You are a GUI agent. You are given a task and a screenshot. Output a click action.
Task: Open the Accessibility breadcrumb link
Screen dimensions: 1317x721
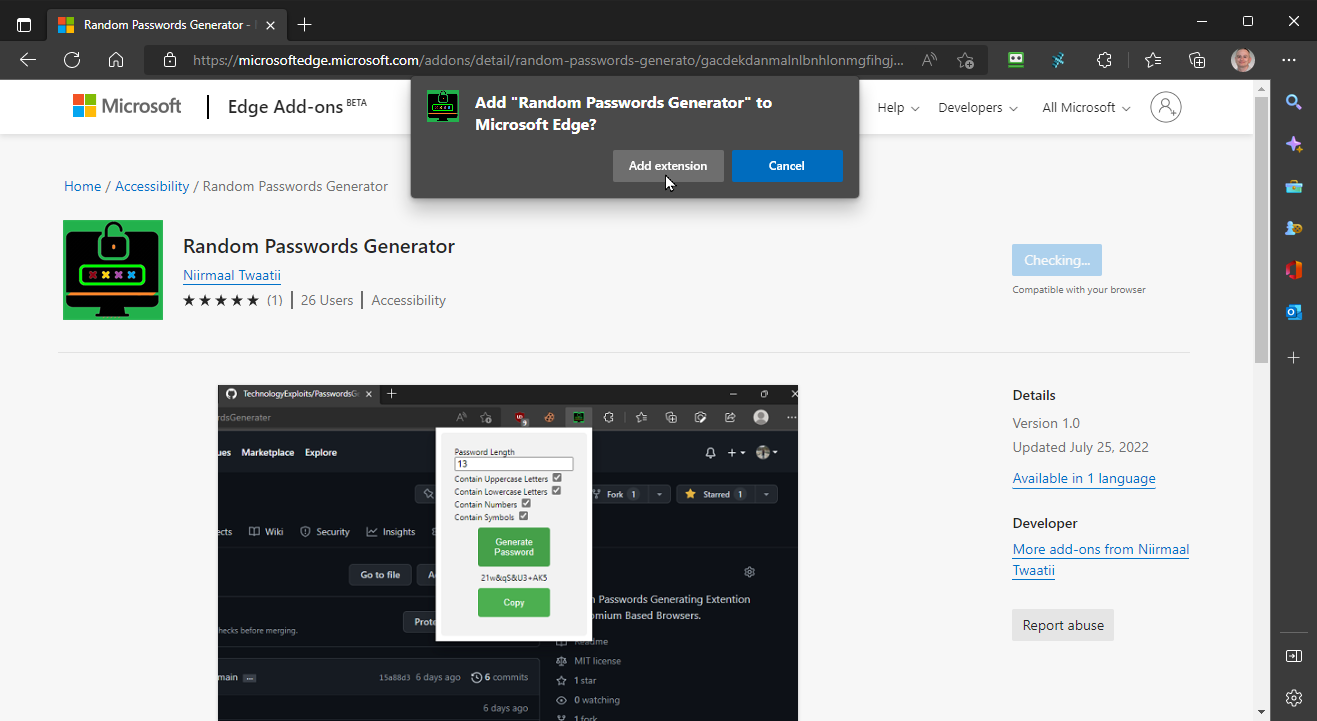(152, 186)
